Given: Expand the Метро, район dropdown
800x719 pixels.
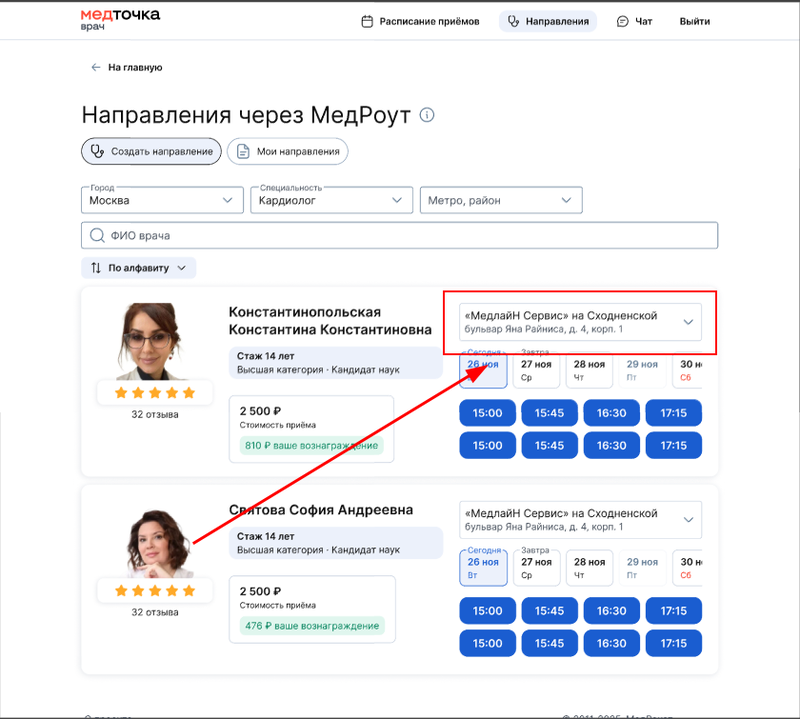Looking at the screenshot, I should [501, 200].
